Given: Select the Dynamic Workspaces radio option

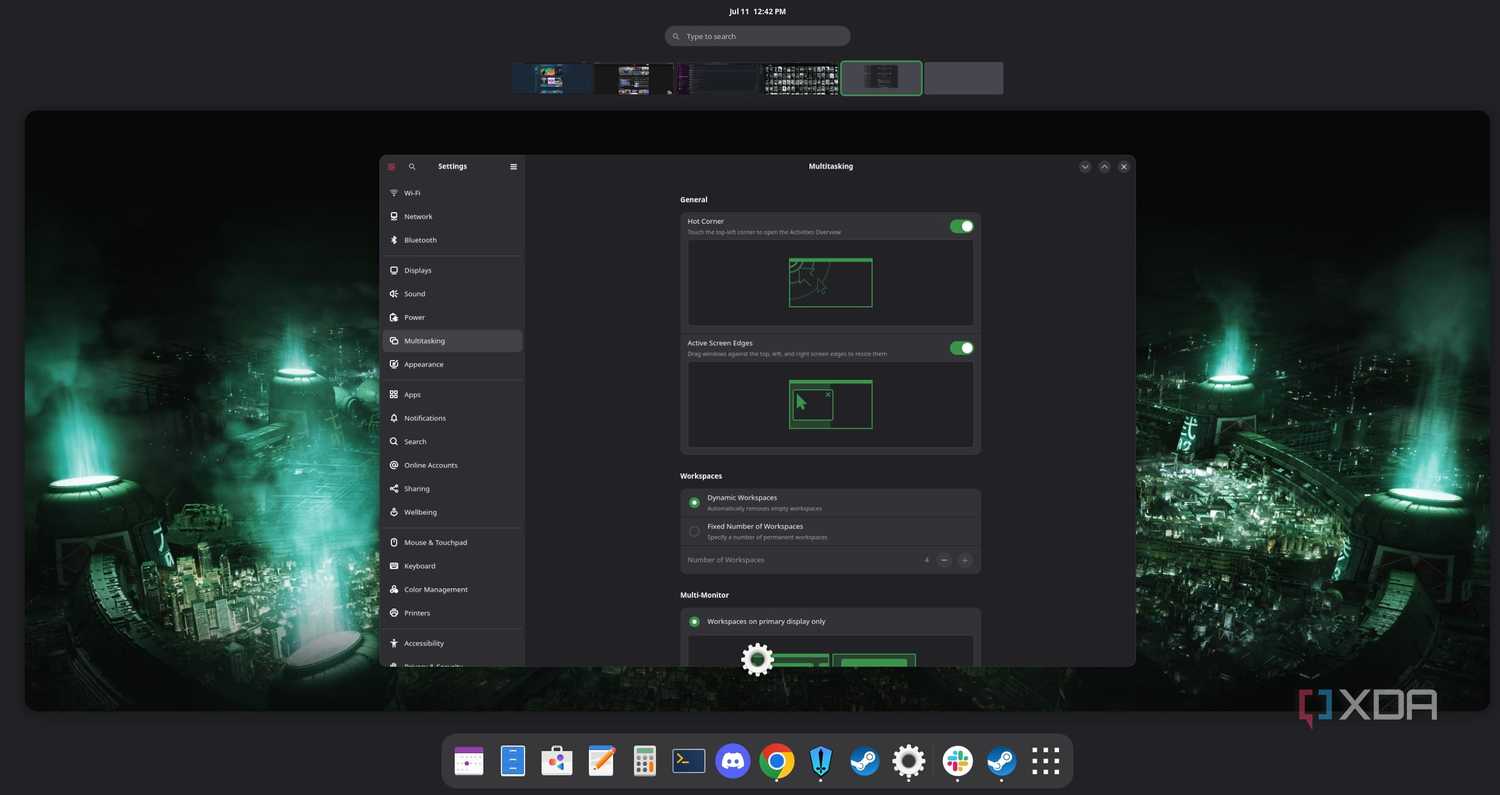Looking at the screenshot, I should tap(694, 503).
